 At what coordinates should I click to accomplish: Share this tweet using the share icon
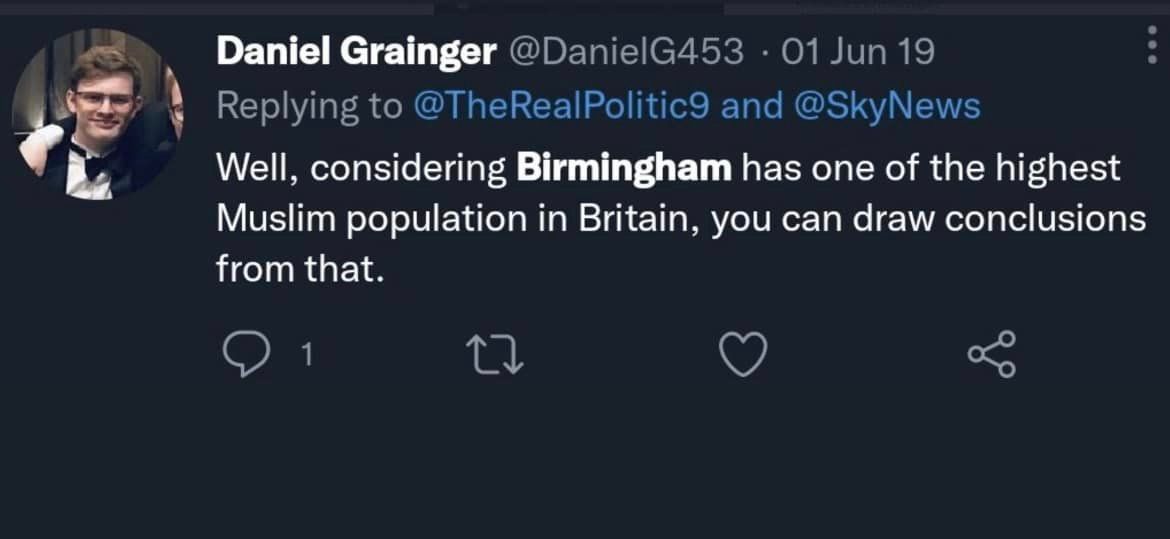[992, 354]
